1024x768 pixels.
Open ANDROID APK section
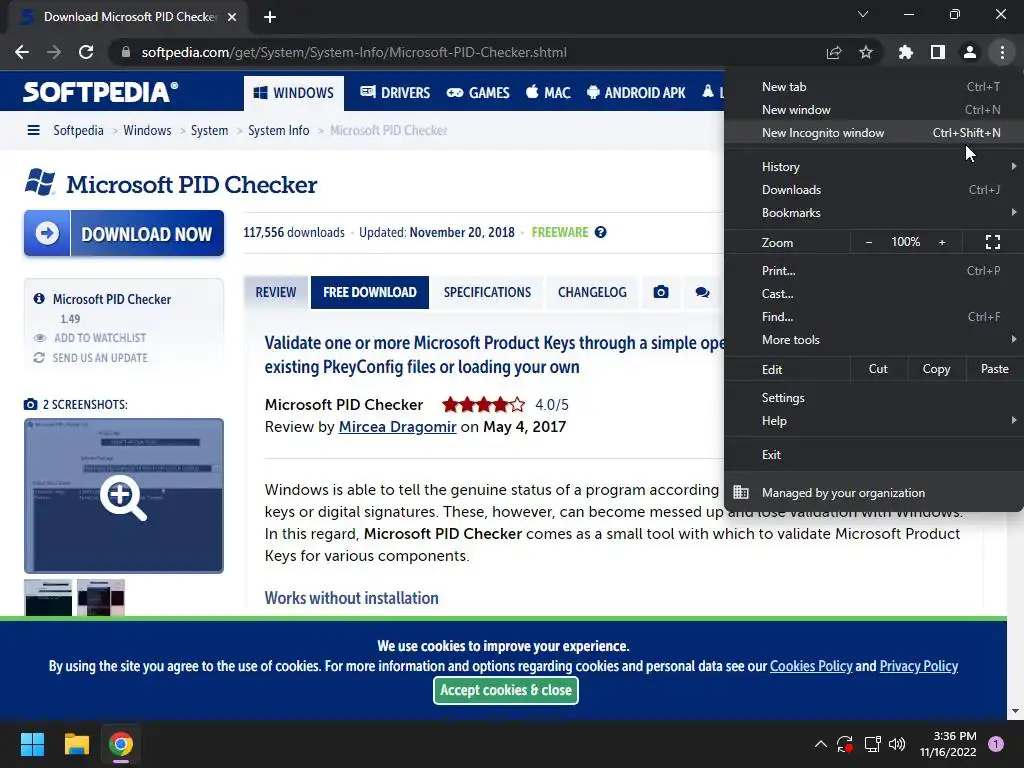click(635, 93)
